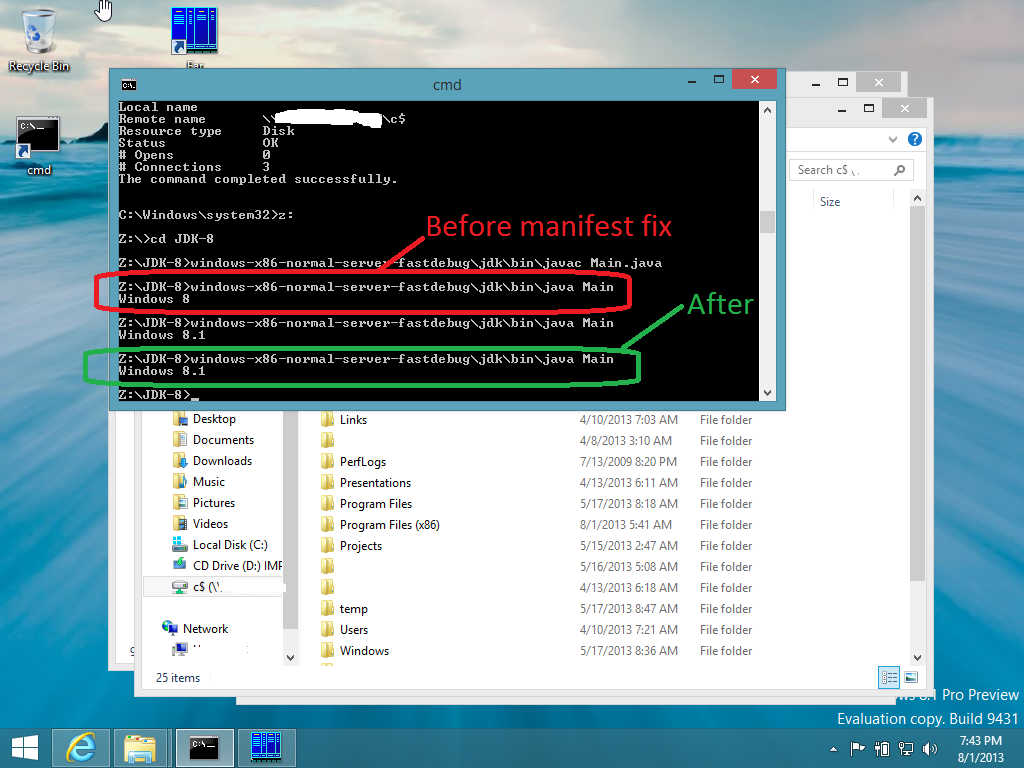This screenshot has width=1024, height=768.
Task: Show hidden system tray icons
Action: pos(834,748)
